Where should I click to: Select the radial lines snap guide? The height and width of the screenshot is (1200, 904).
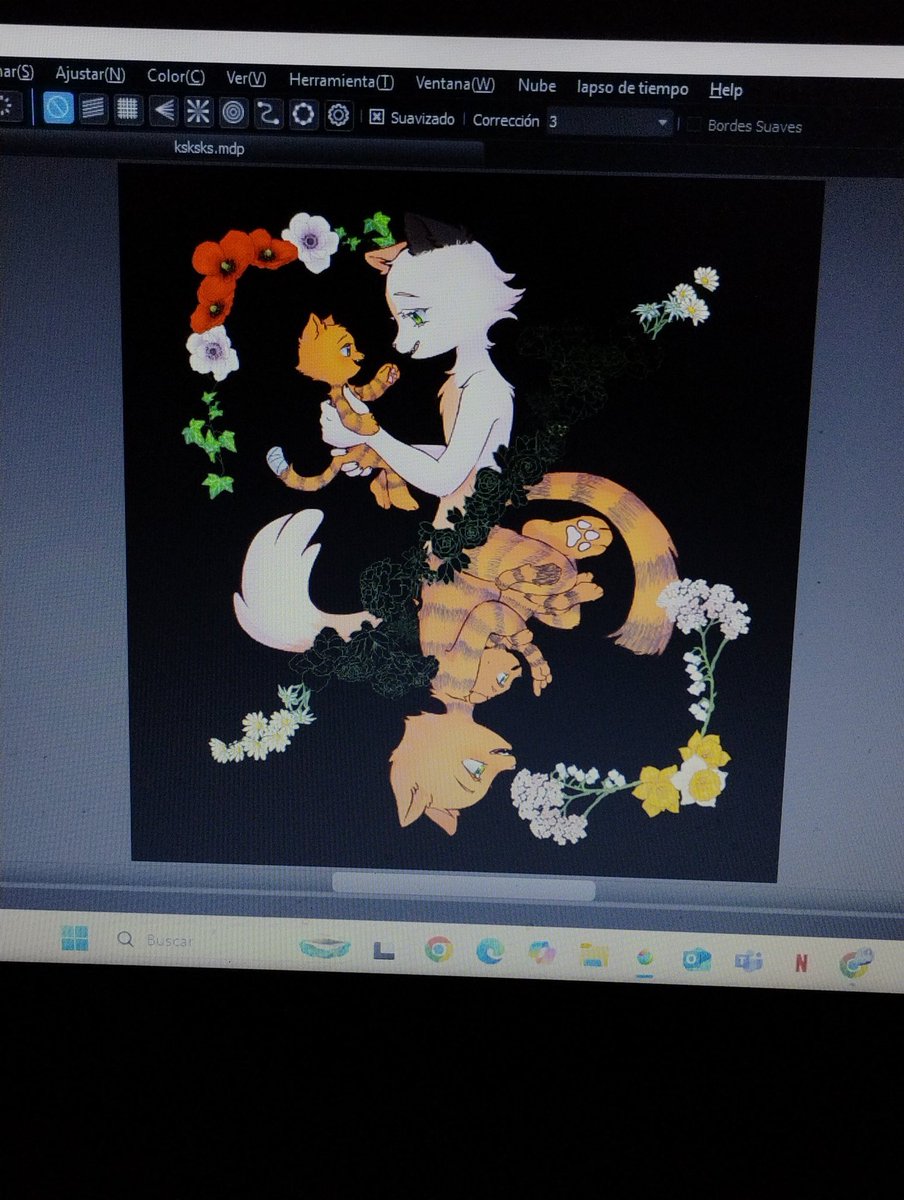coord(198,111)
